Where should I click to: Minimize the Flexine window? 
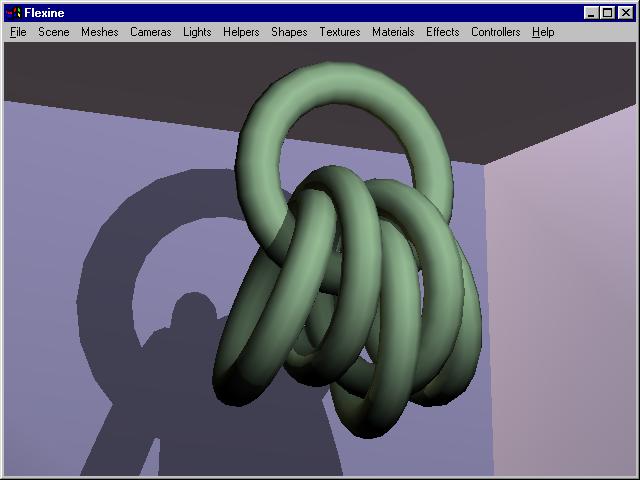(591, 13)
